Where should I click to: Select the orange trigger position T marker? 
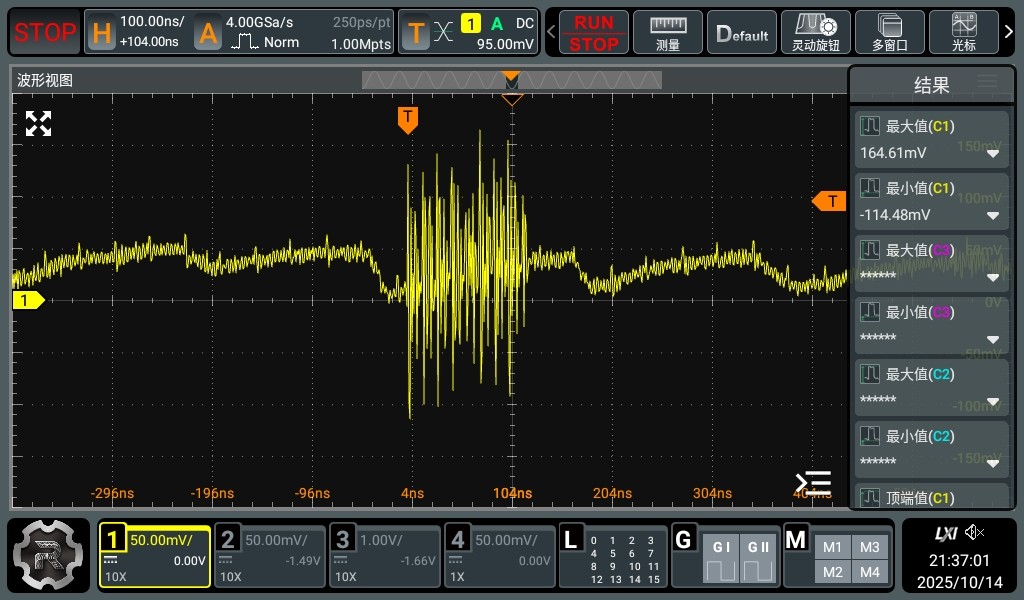[x=407, y=119]
